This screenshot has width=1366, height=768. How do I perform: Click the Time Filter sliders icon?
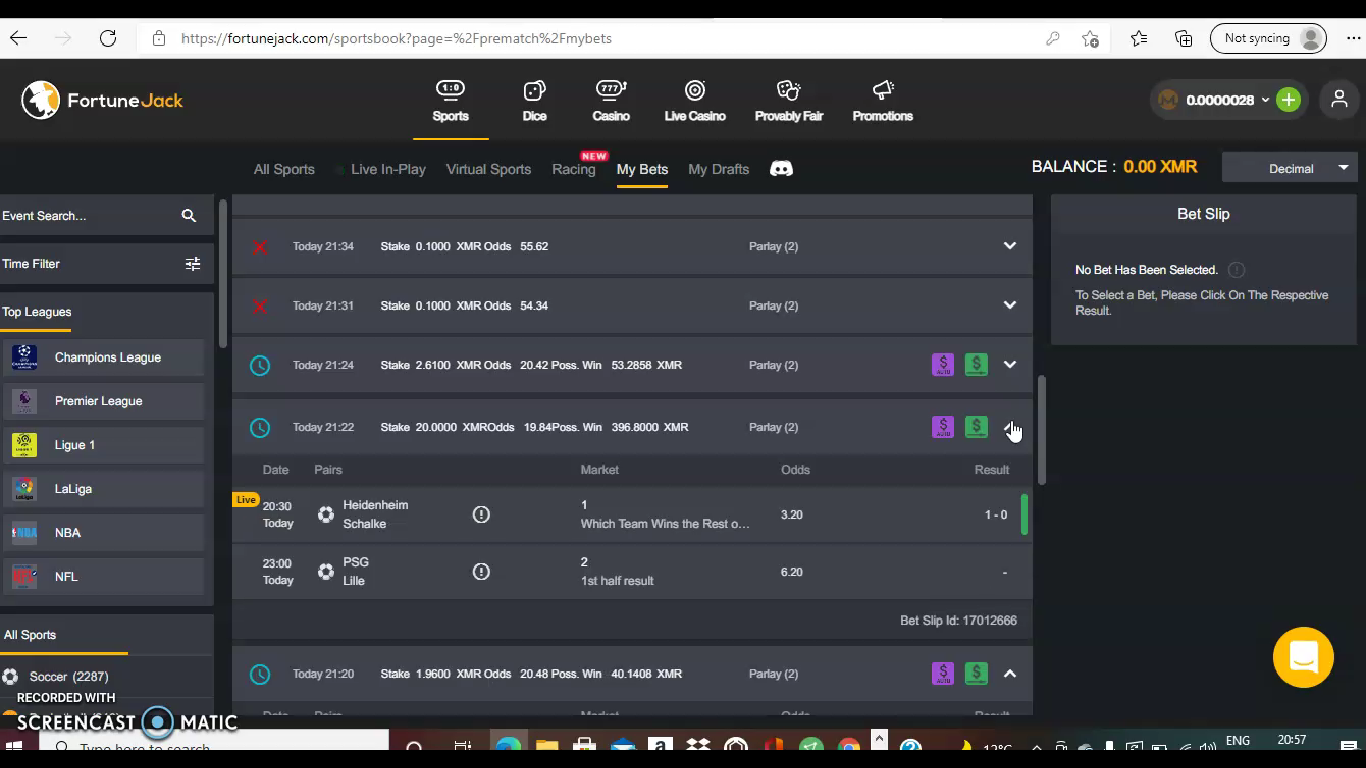tap(193, 264)
